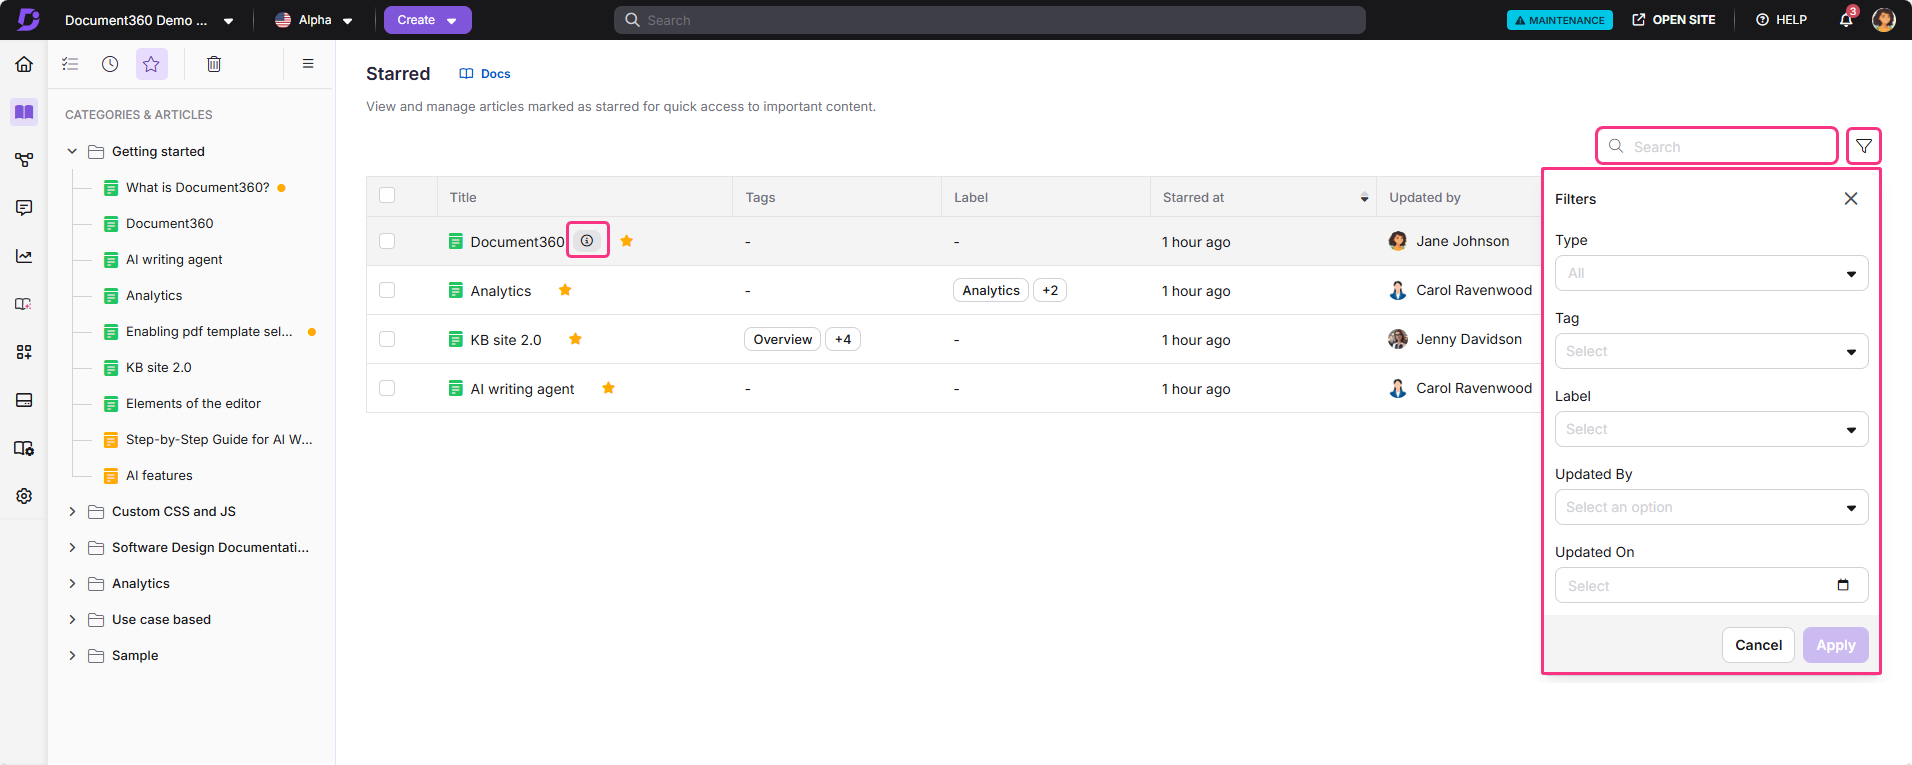Open the Alpha workspace dropdown

tap(314, 20)
